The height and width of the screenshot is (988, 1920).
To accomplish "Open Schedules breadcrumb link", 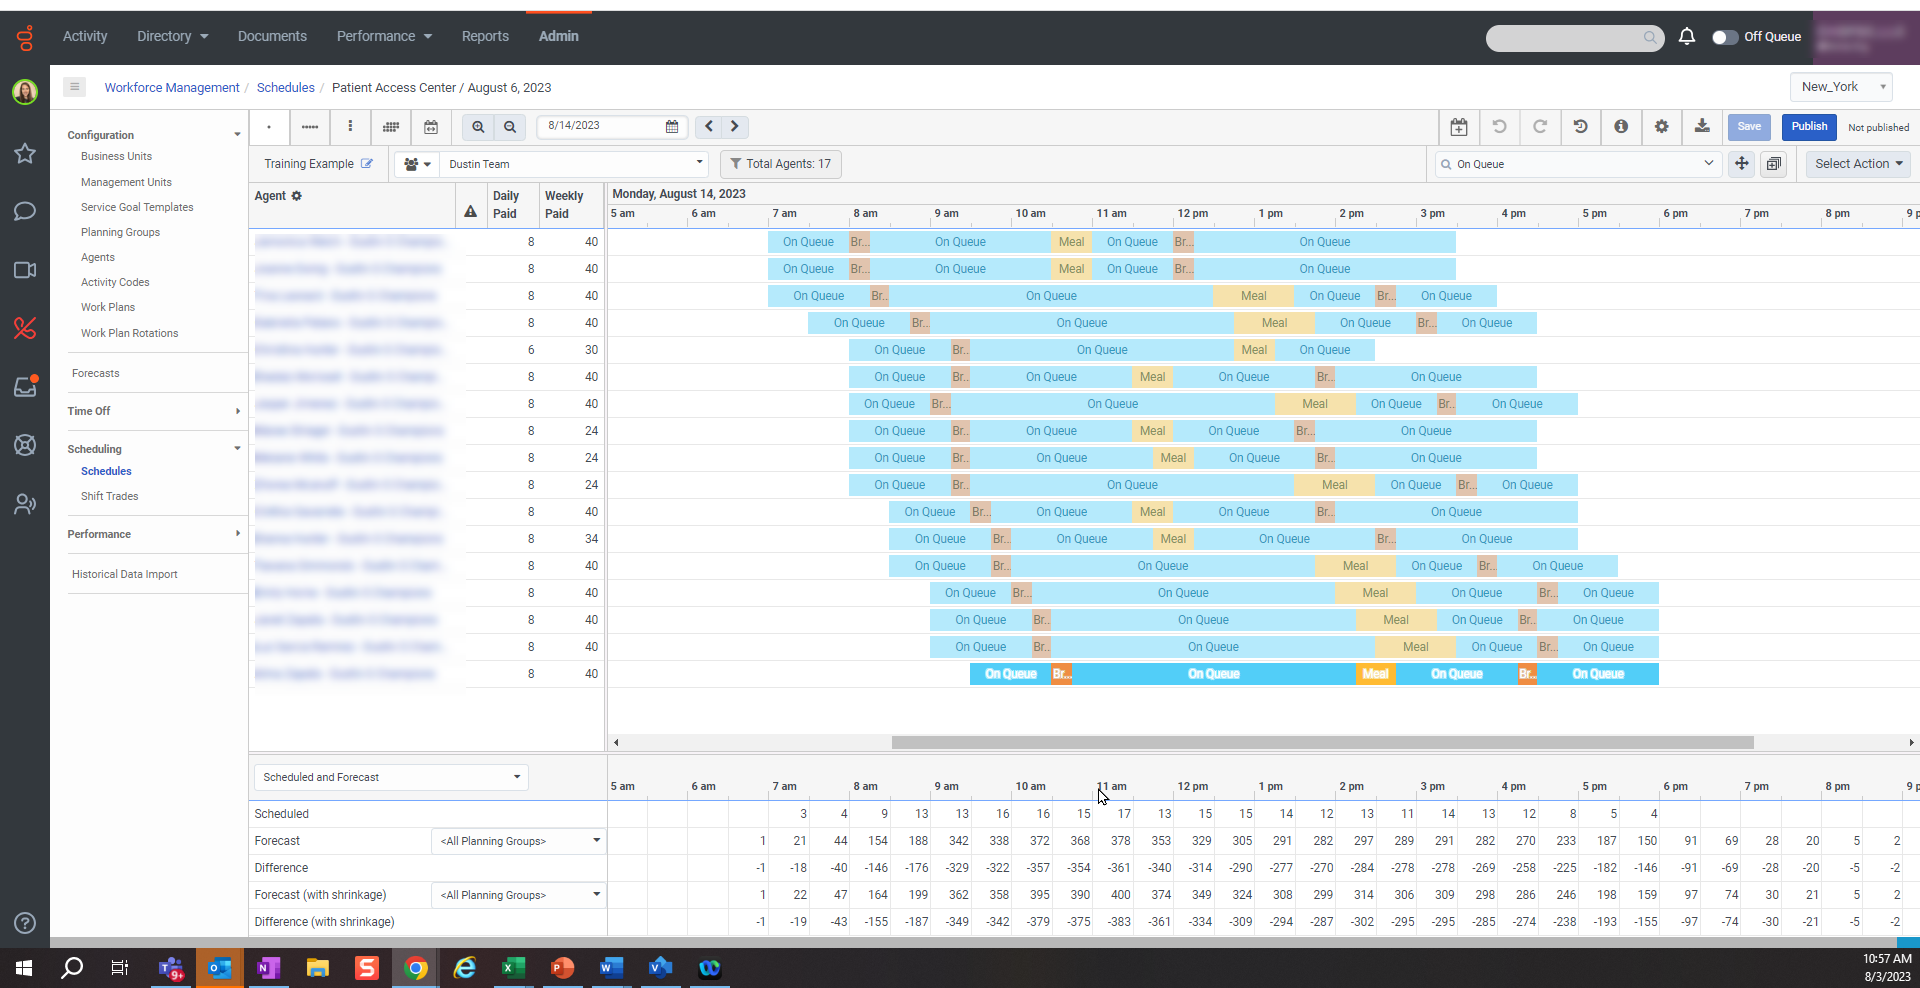I will tap(286, 87).
